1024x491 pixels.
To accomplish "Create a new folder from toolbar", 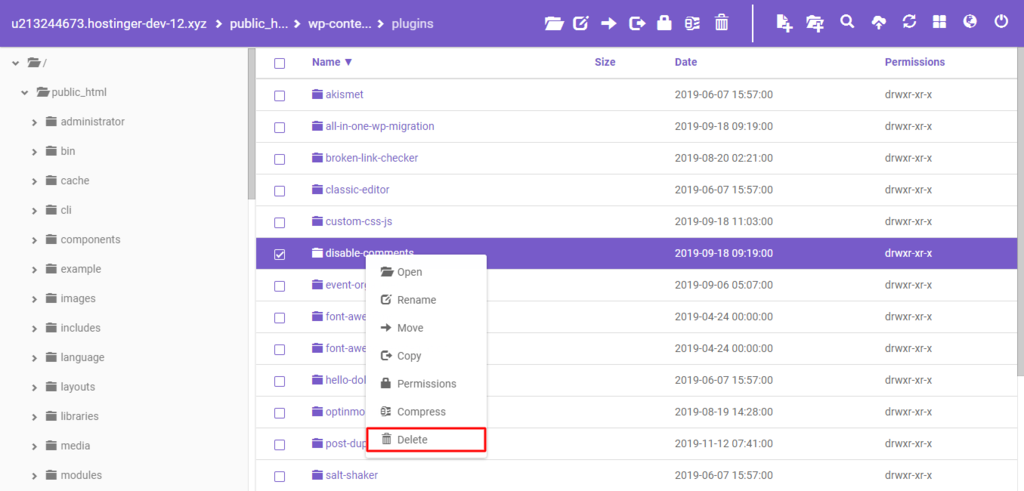I will point(815,22).
